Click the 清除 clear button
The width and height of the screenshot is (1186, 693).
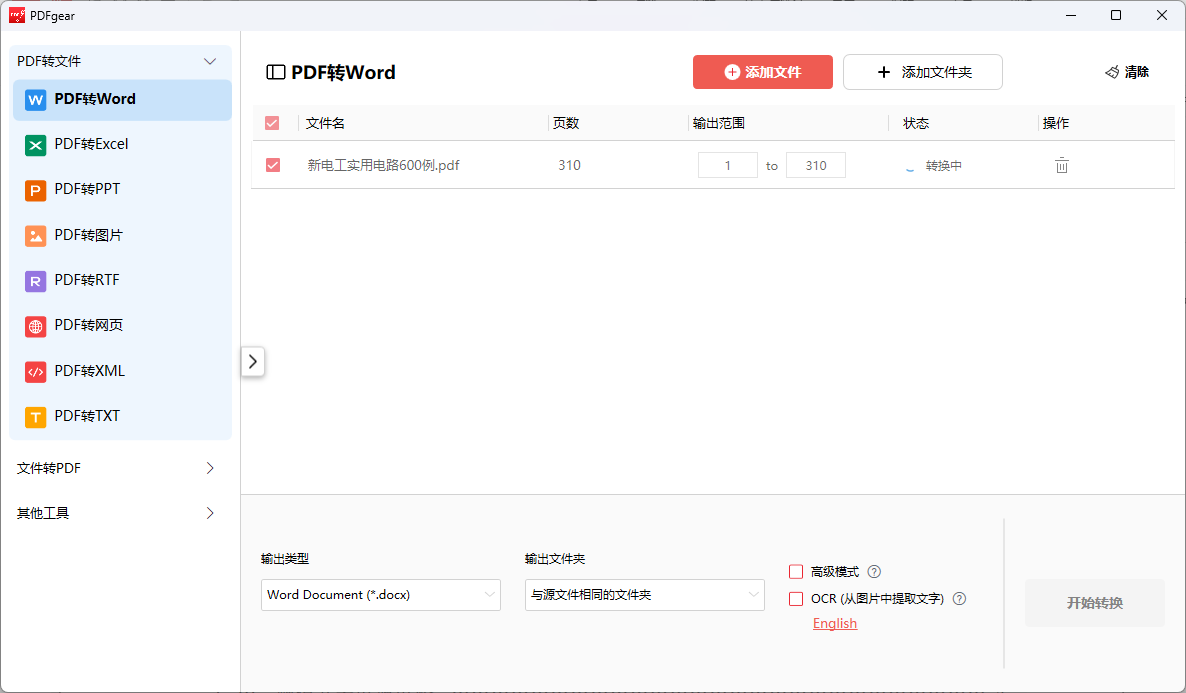tap(1127, 72)
